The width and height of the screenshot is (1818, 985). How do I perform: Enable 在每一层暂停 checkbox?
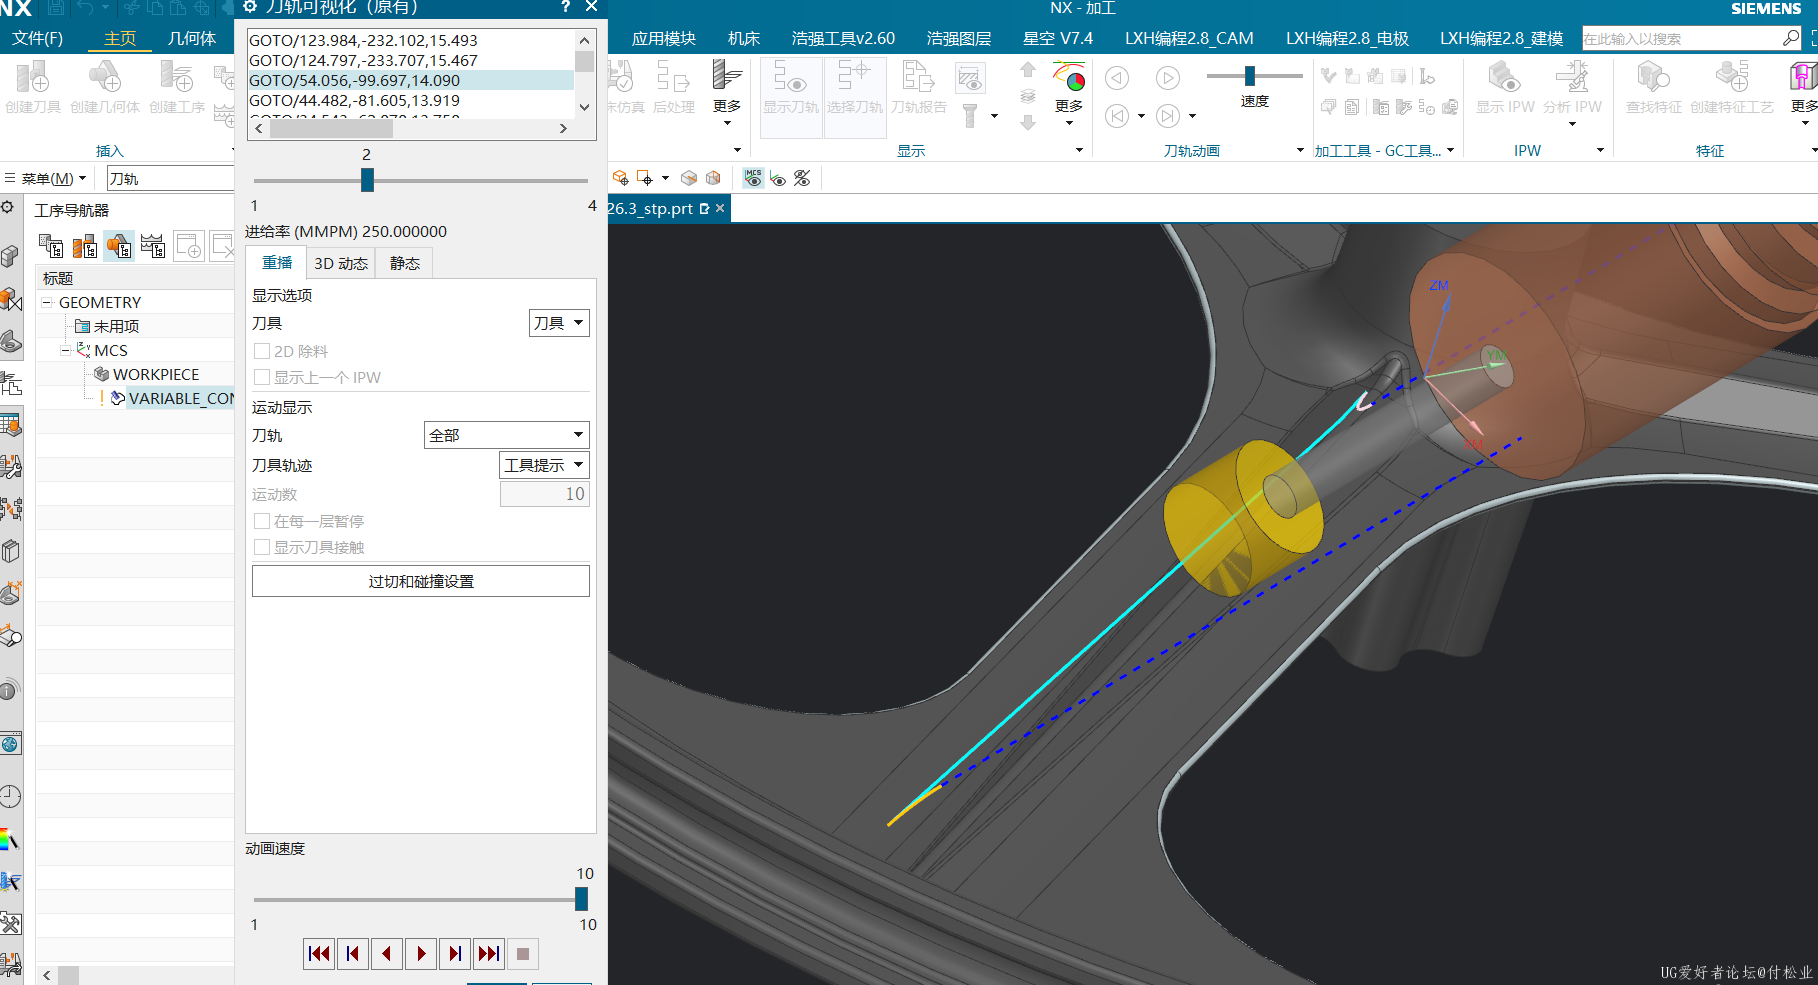point(262,521)
